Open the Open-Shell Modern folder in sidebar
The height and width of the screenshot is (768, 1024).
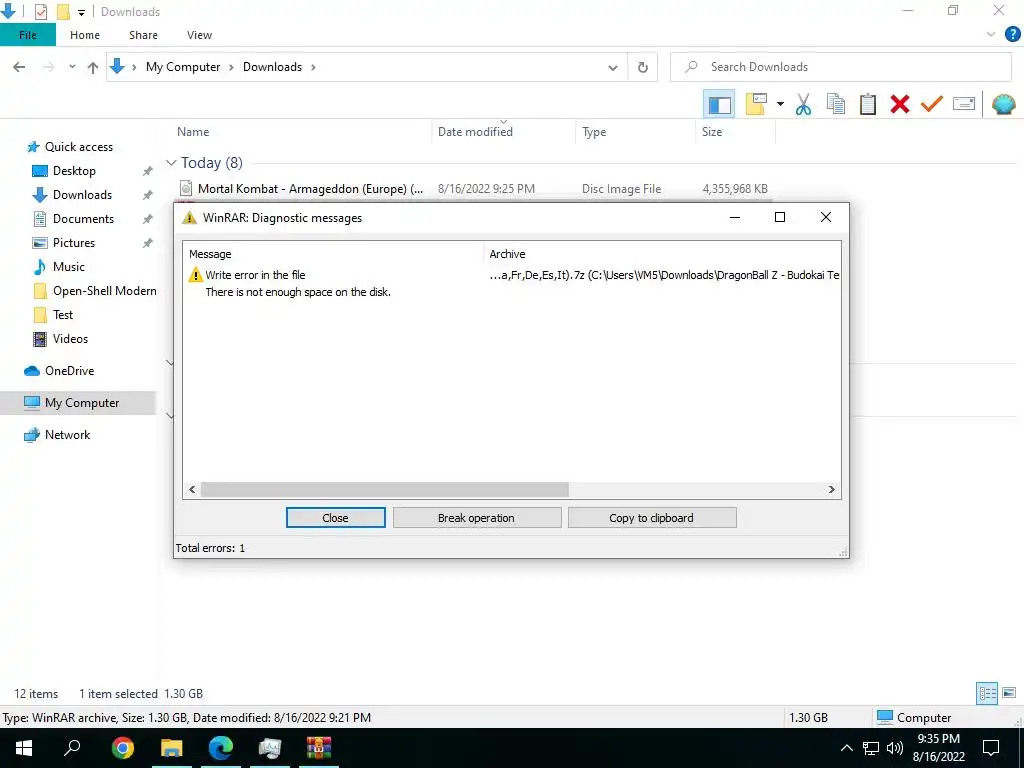click(104, 291)
